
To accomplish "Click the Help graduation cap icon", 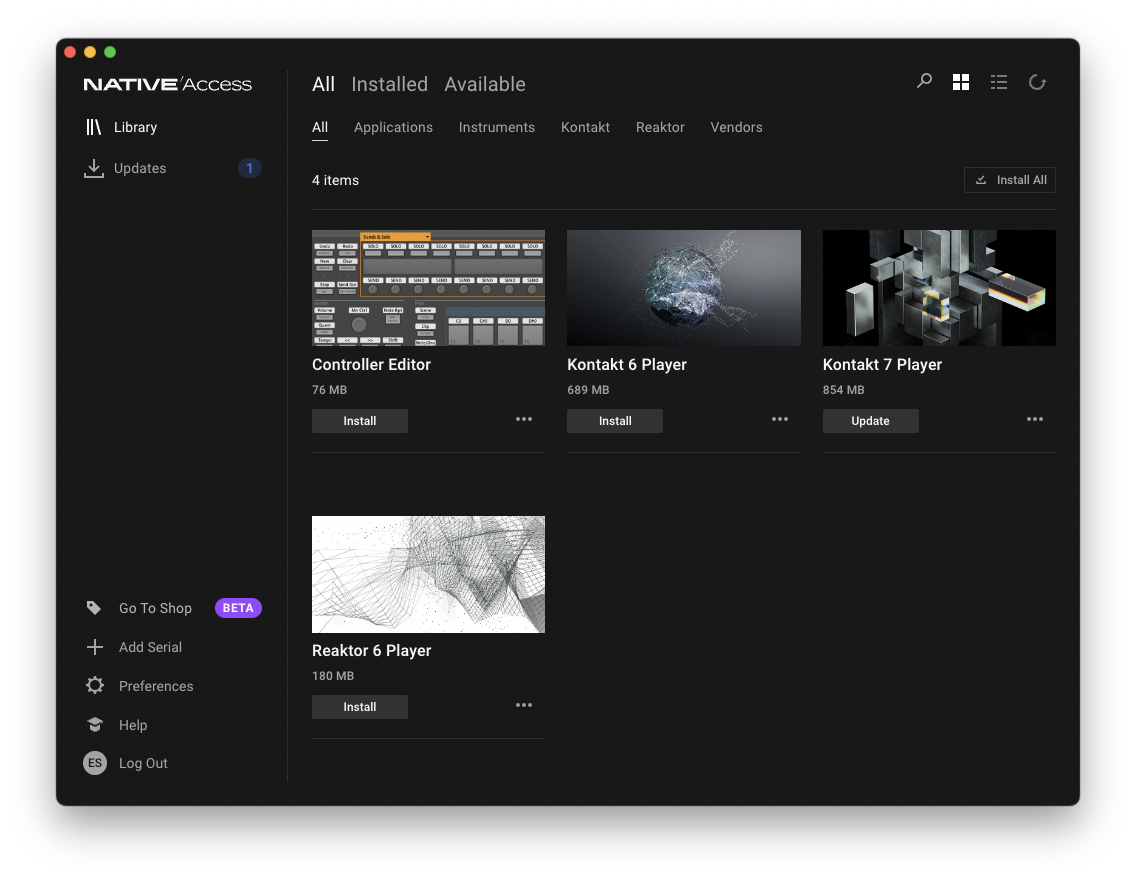I will point(95,724).
